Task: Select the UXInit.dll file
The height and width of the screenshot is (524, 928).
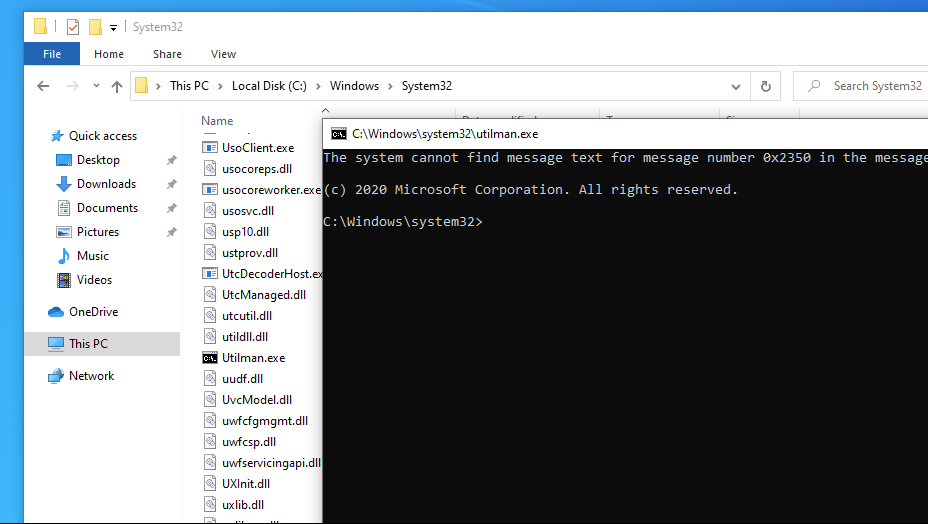Action: [x=246, y=484]
